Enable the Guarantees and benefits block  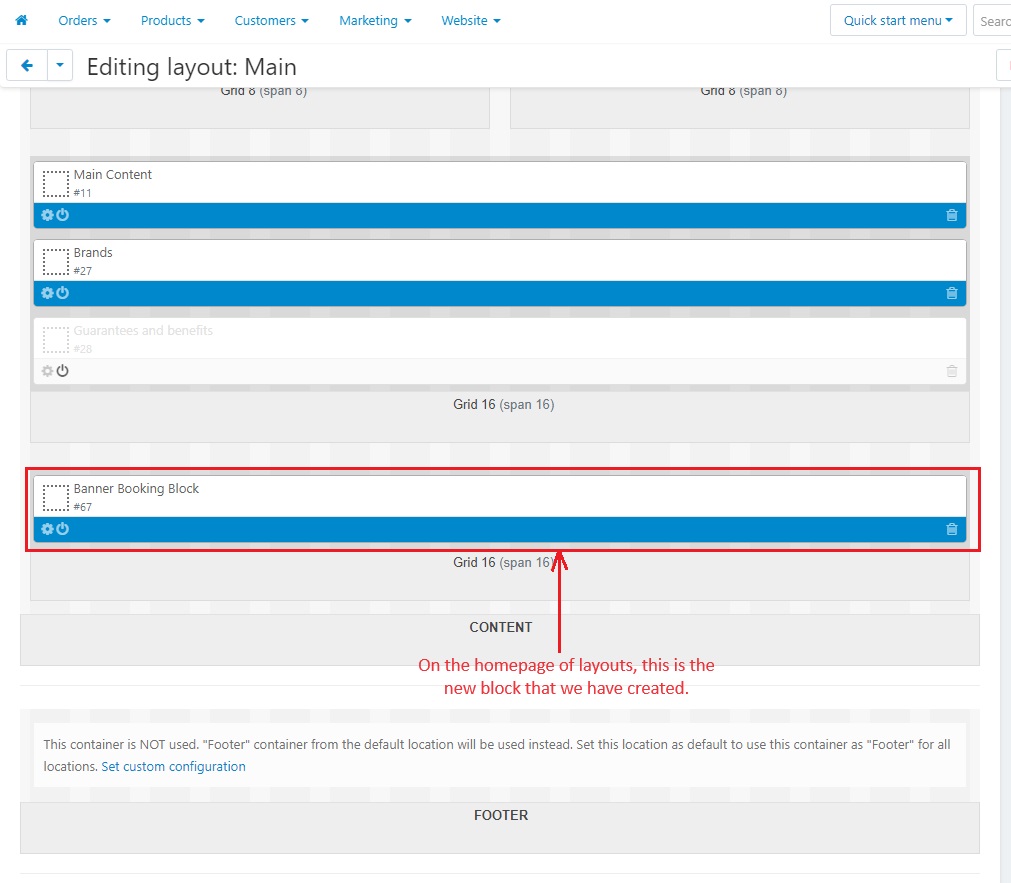(x=63, y=371)
